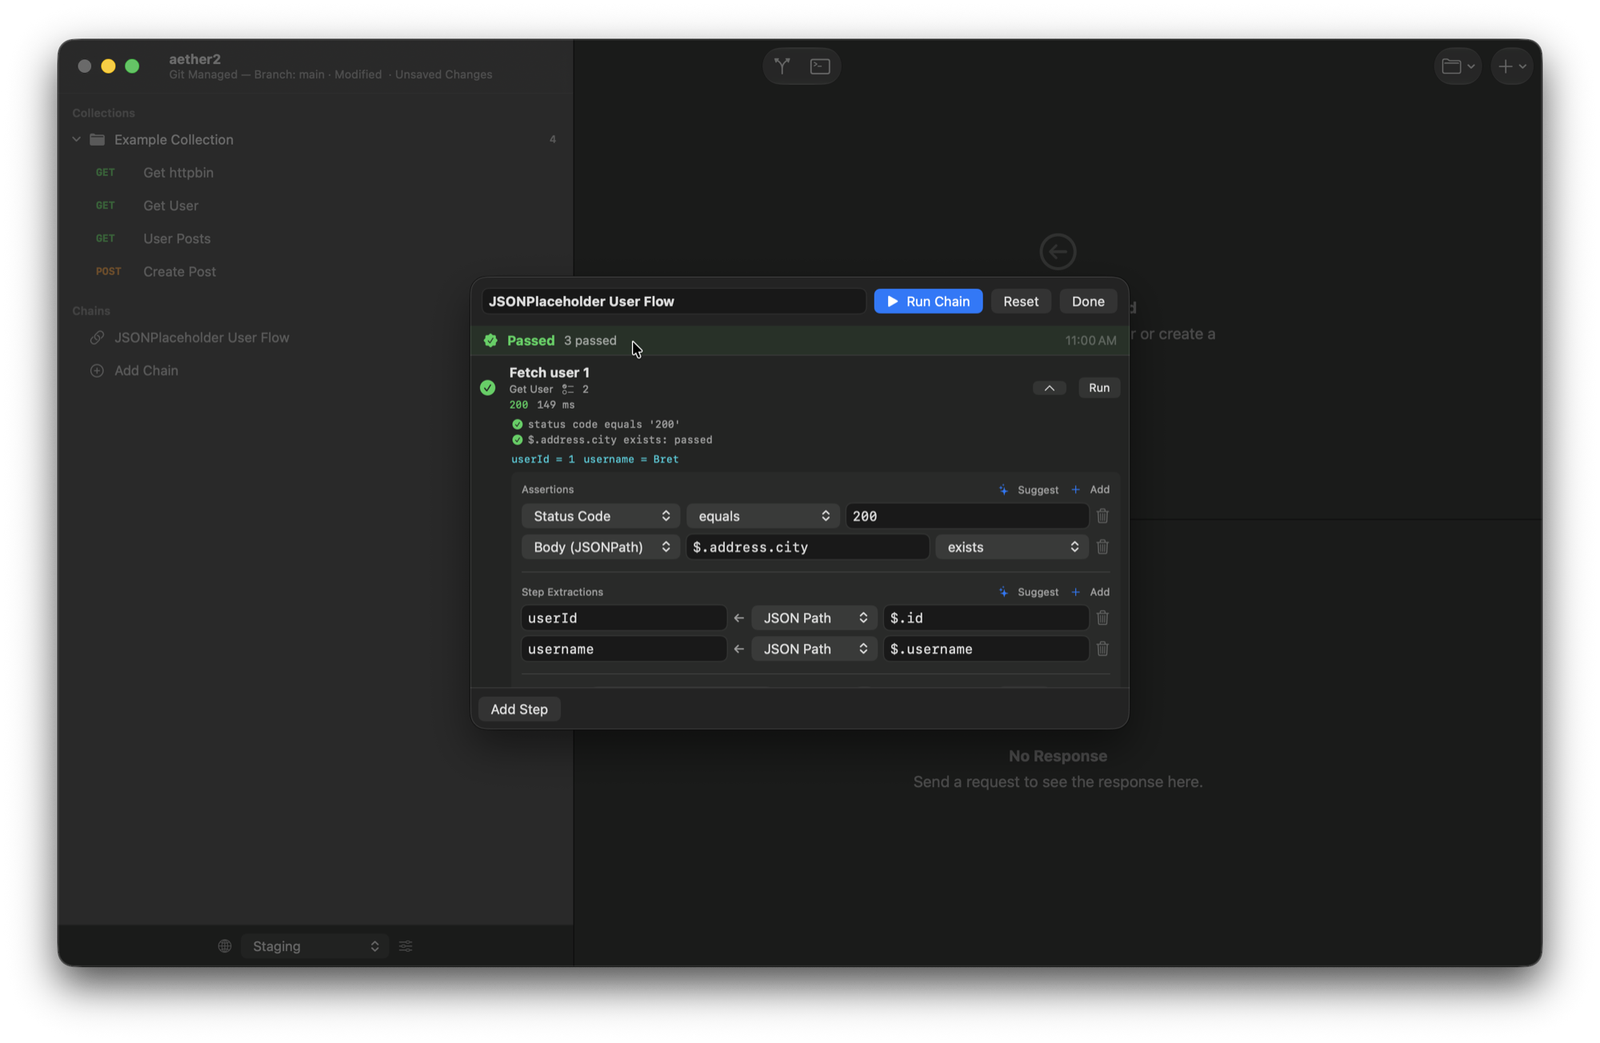This screenshot has width=1600, height=1043.
Task: Click the back arrow circle icon
Action: [1057, 252]
